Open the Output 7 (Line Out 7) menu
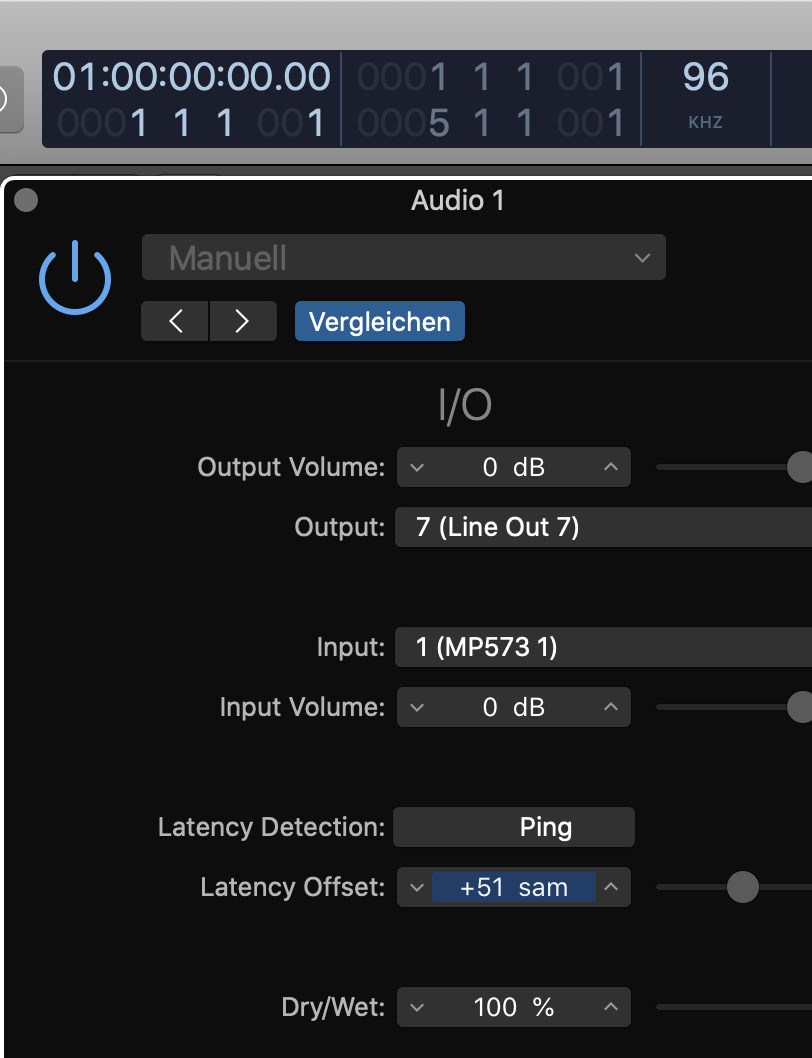 pyautogui.click(x=603, y=527)
